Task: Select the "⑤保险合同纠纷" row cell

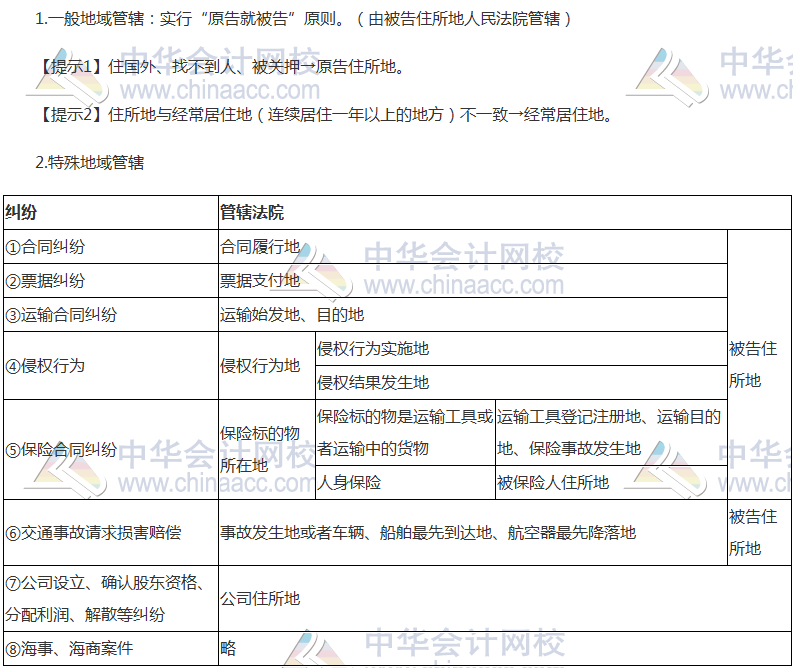Action: (x=62, y=449)
